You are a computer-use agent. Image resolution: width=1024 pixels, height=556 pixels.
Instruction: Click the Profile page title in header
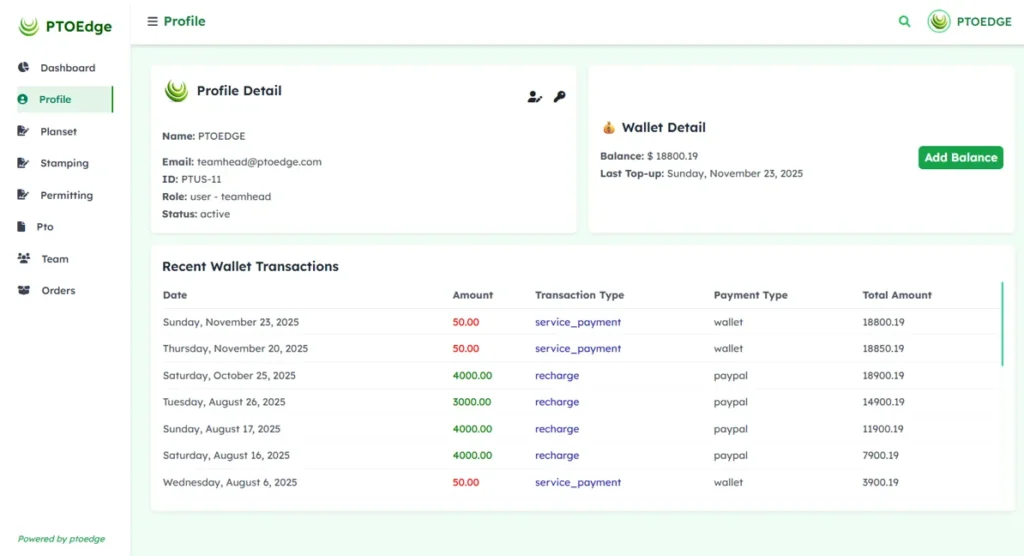[x=184, y=22]
